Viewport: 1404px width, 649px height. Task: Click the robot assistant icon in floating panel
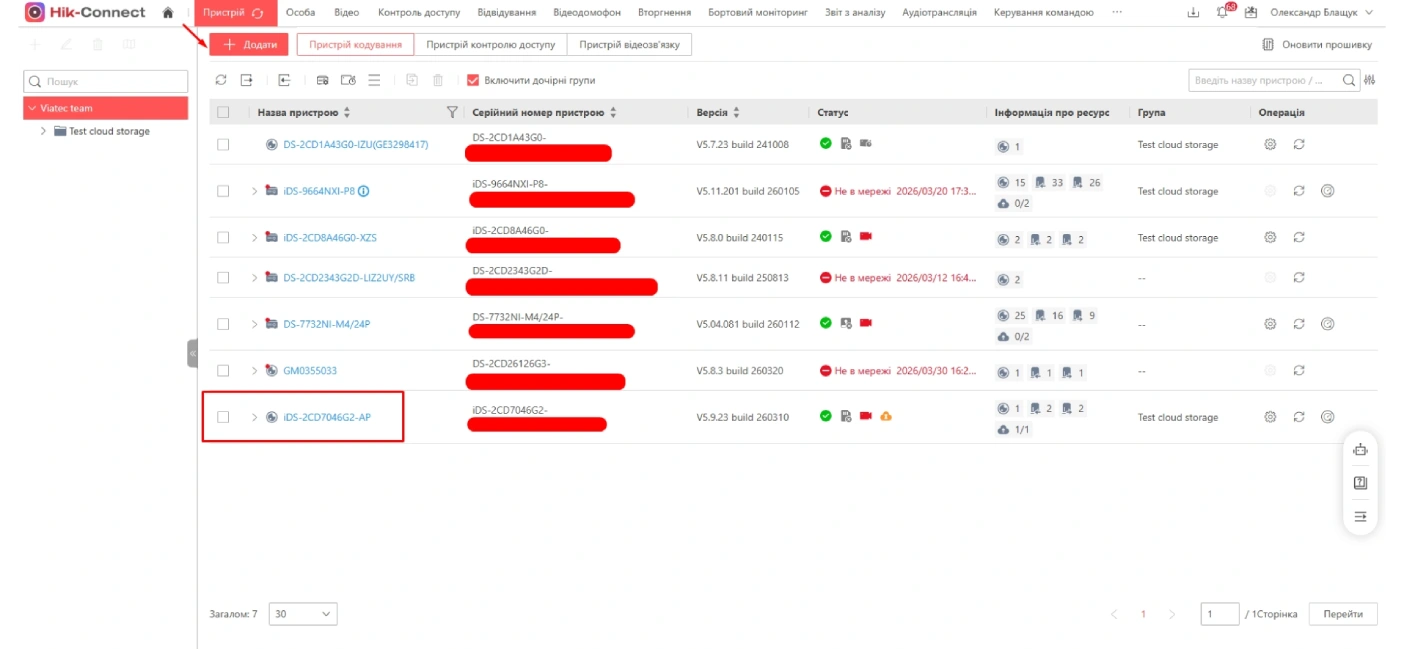tap(1360, 450)
